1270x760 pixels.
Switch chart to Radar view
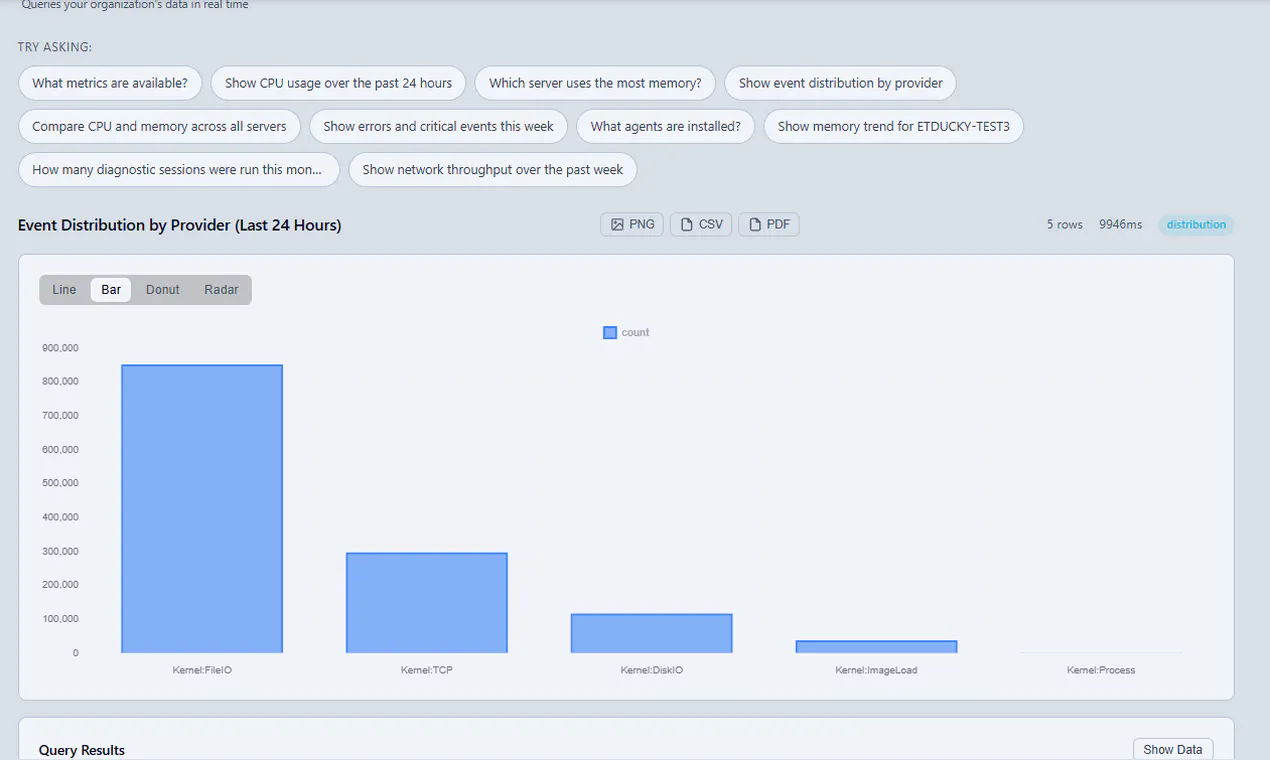[x=222, y=290]
